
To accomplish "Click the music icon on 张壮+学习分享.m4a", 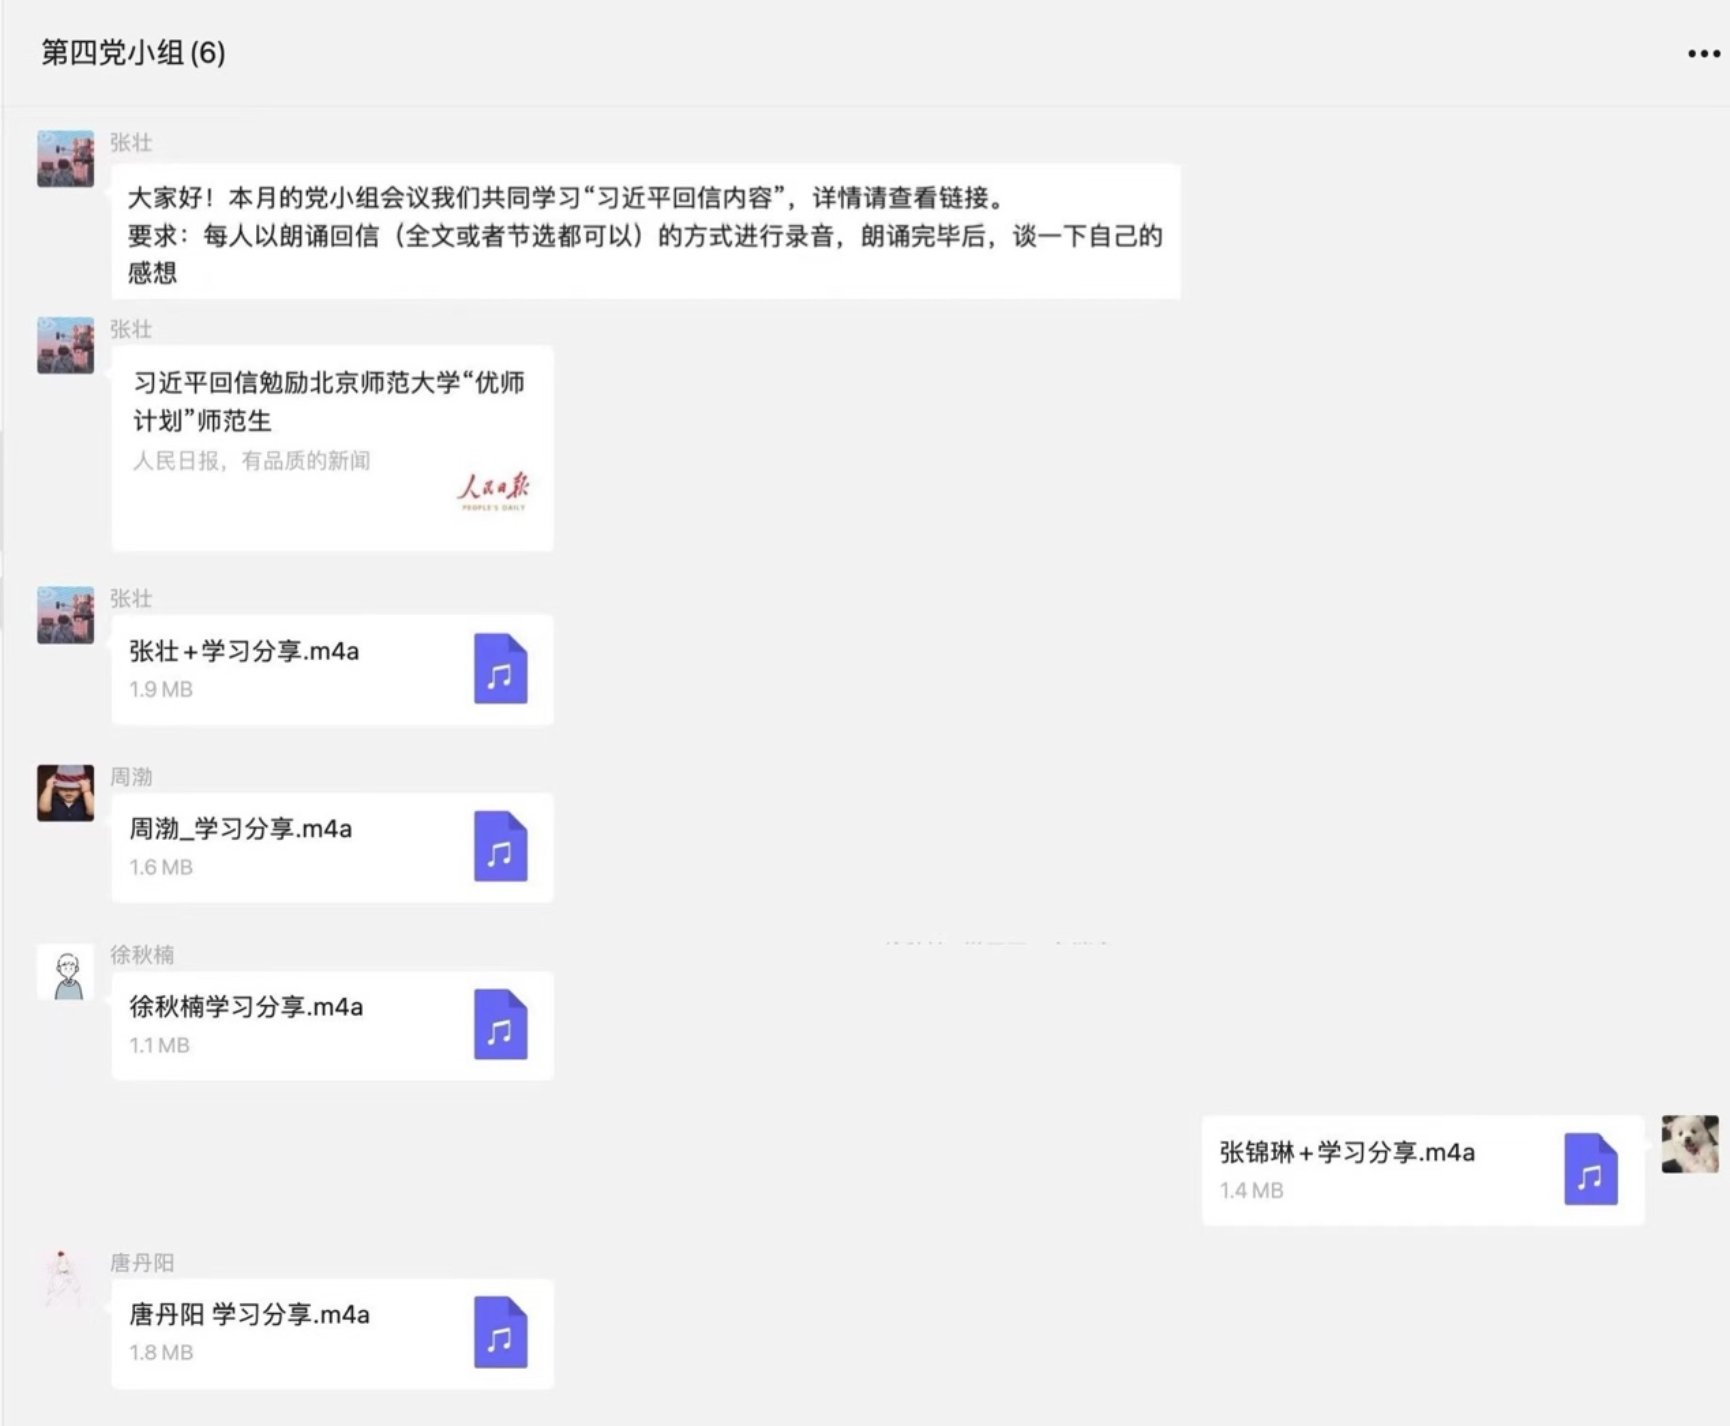I will [x=501, y=670].
